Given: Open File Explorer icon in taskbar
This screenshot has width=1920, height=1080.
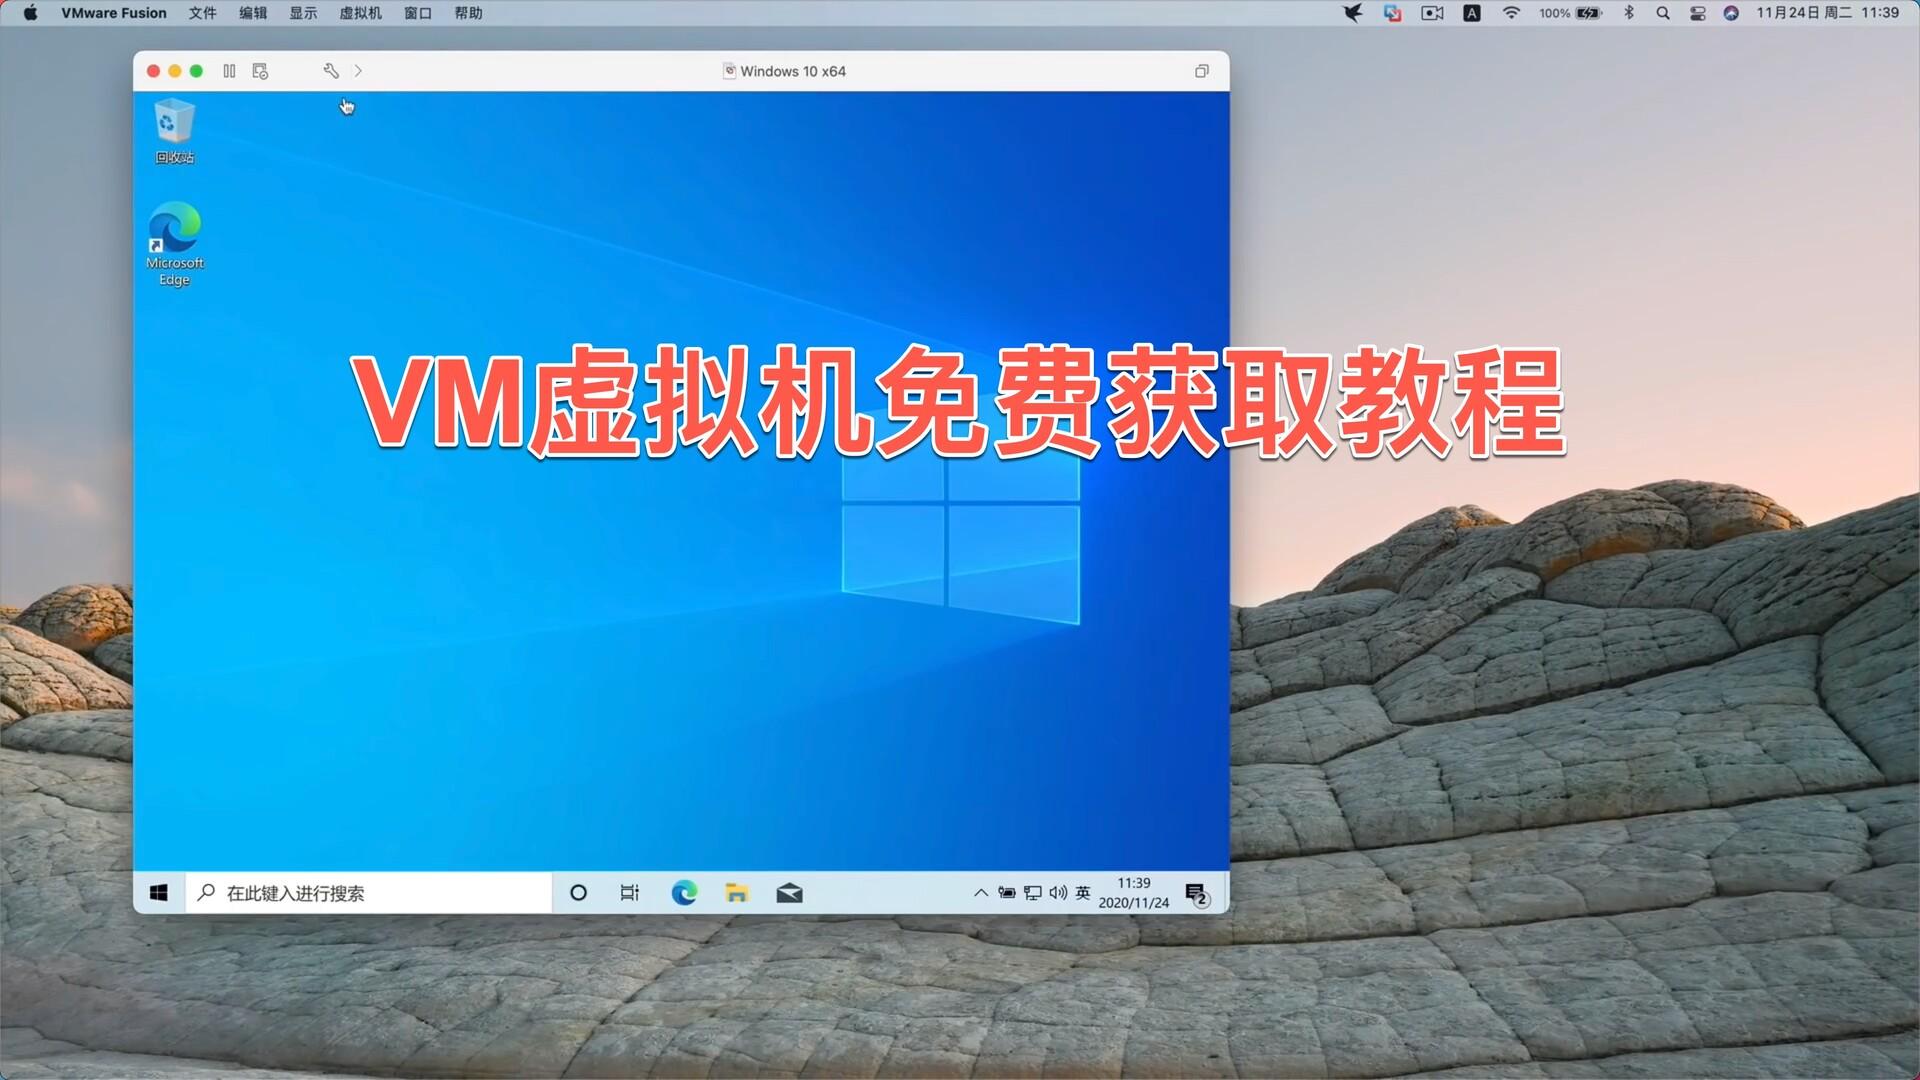Looking at the screenshot, I should coord(737,894).
